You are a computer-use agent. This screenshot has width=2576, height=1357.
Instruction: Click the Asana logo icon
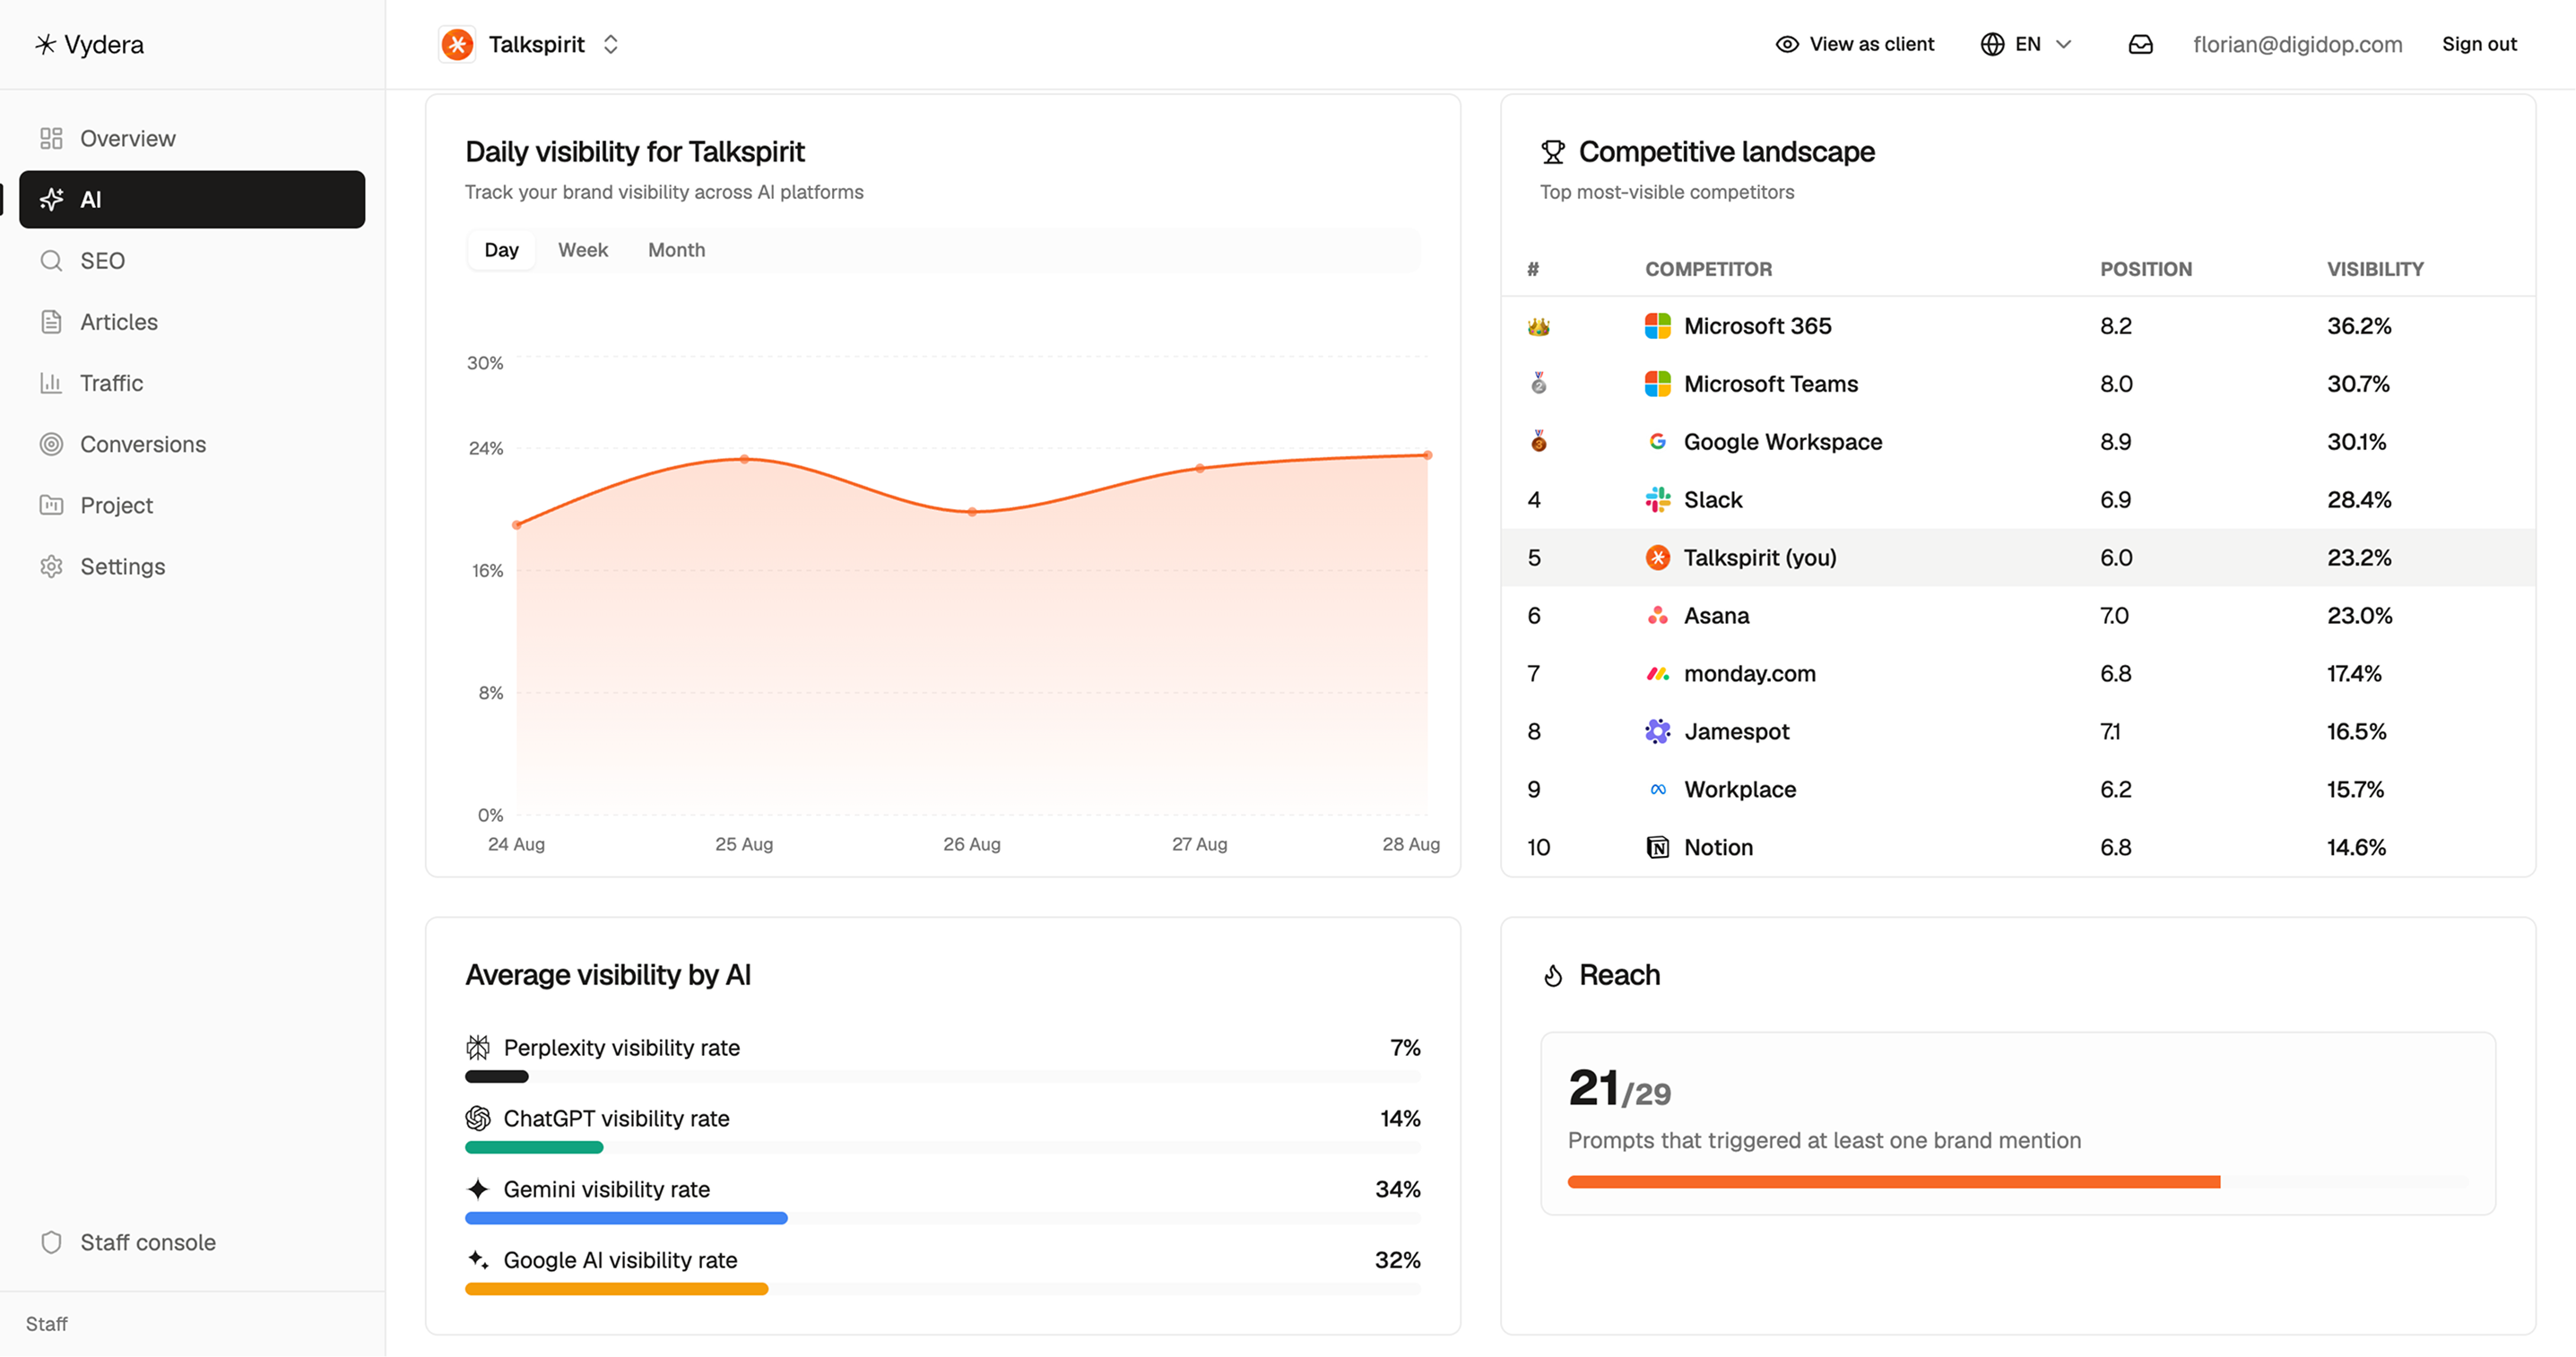pos(1657,615)
